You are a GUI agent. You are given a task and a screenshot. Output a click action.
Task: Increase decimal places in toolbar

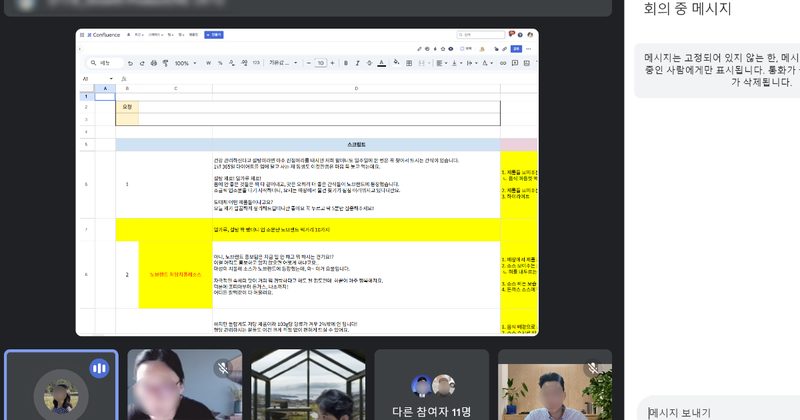click(x=244, y=63)
